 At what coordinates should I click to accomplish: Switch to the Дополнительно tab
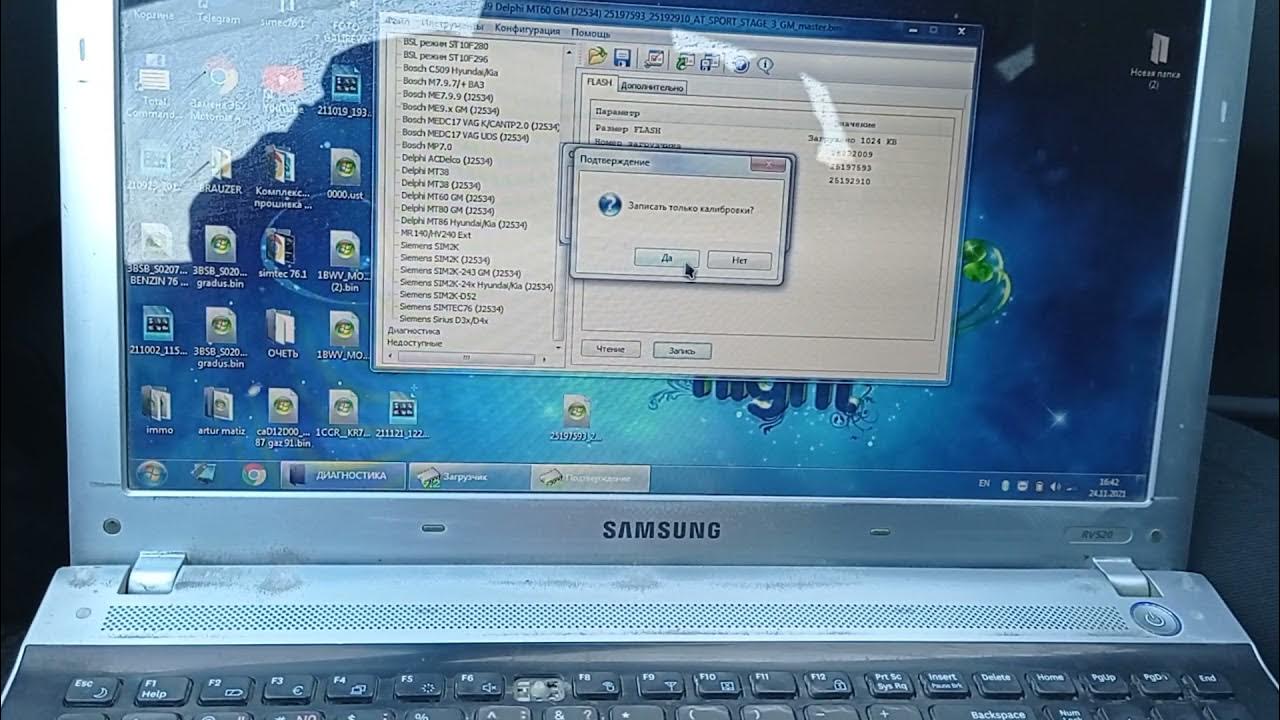click(x=652, y=87)
